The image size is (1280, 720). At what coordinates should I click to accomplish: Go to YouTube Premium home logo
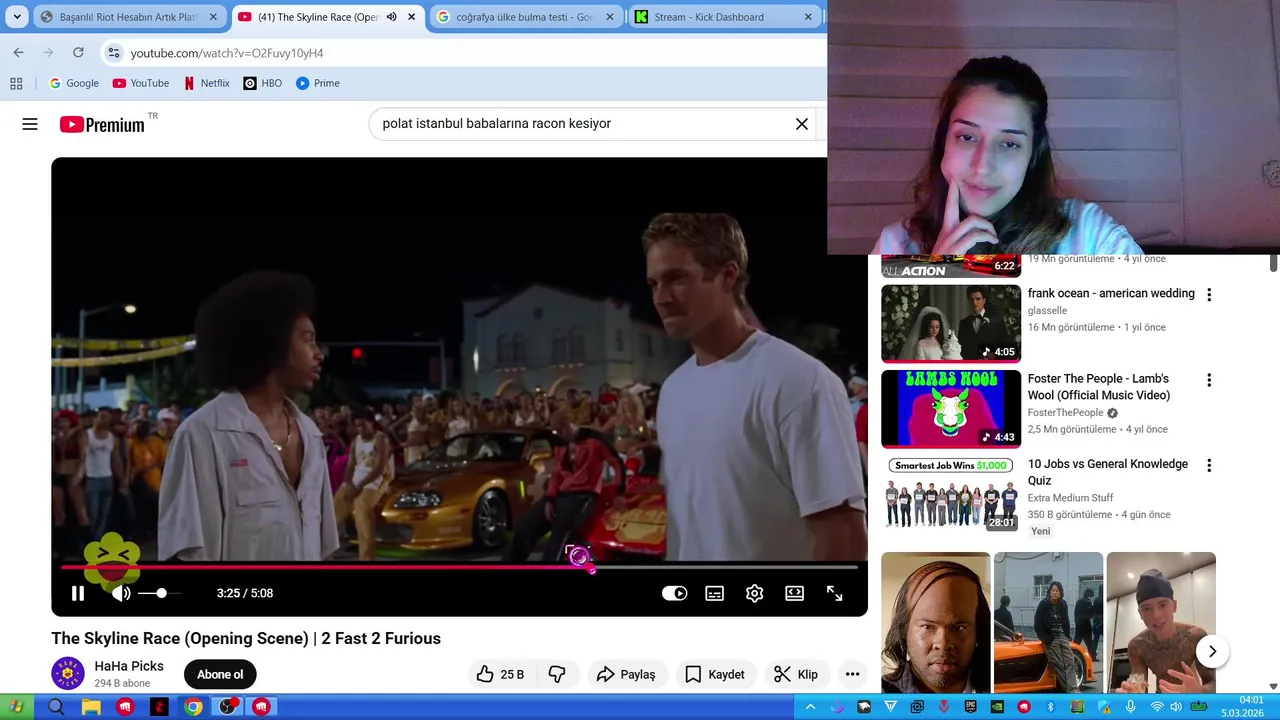(102, 124)
